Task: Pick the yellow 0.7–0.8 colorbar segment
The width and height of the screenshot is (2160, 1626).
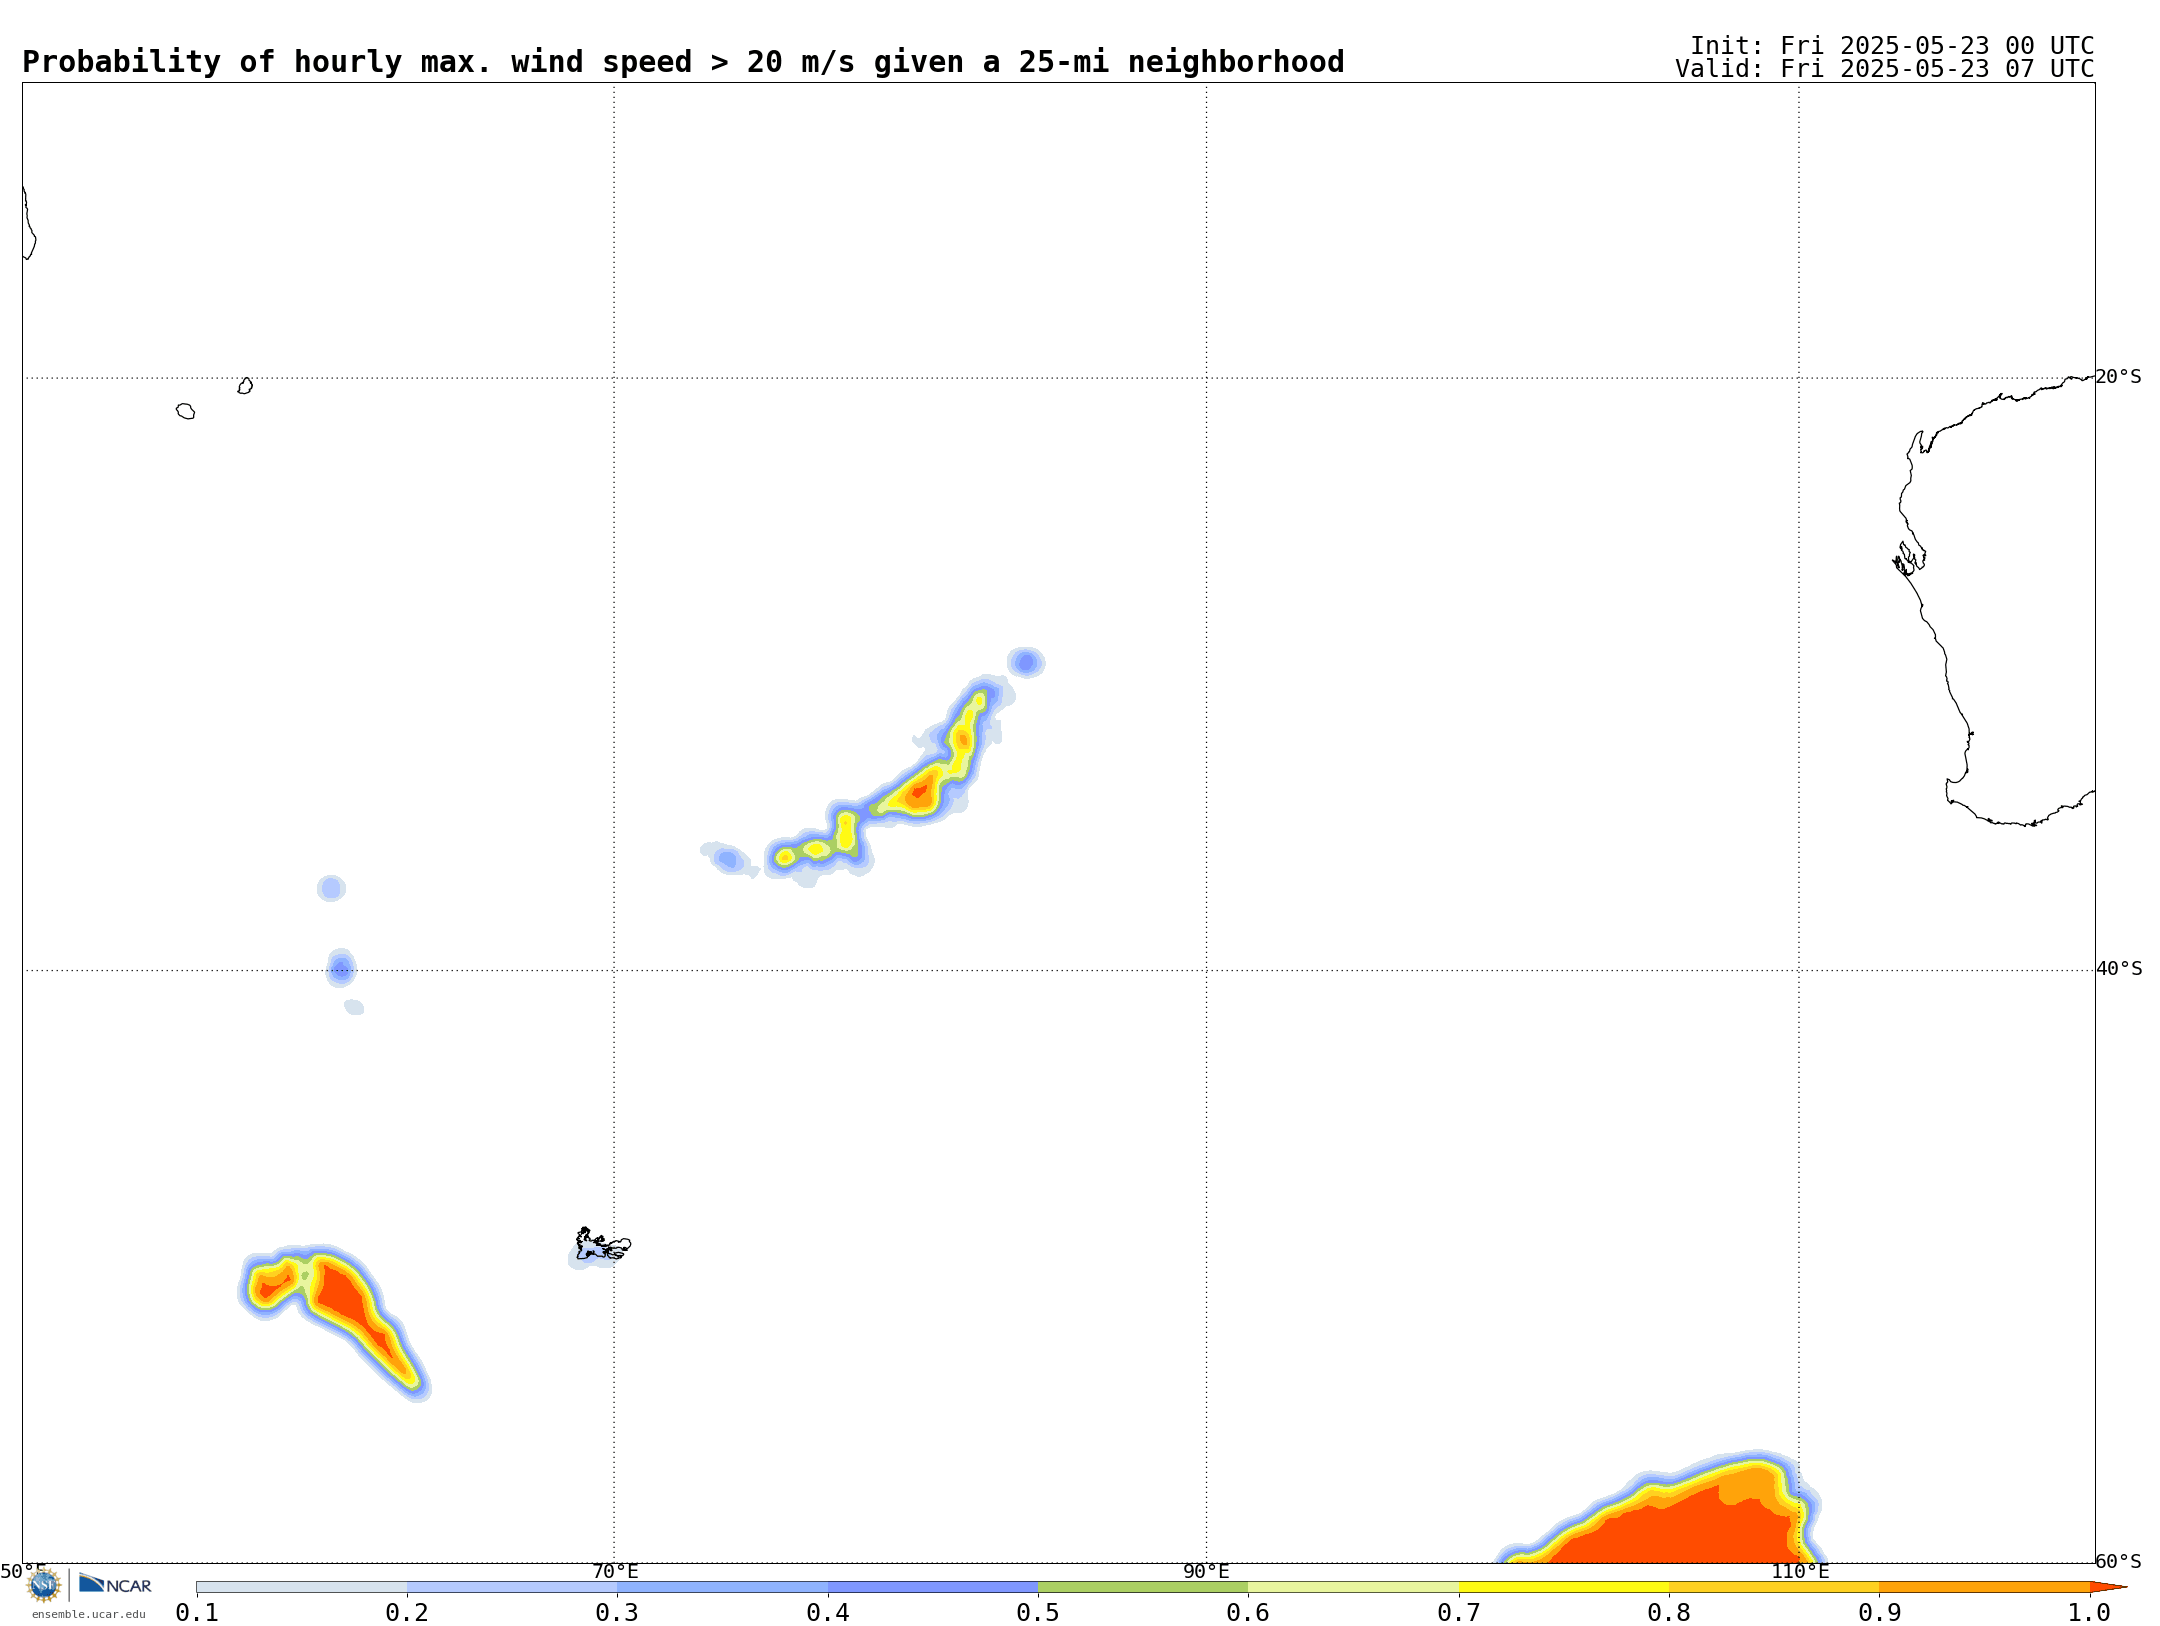Action: [1564, 1587]
